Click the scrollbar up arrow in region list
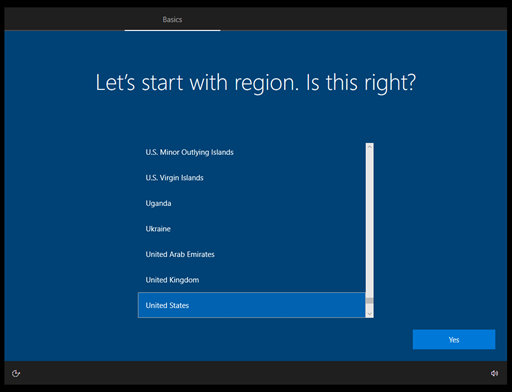Viewport: 512px width, 392px height. click(369, 147)
